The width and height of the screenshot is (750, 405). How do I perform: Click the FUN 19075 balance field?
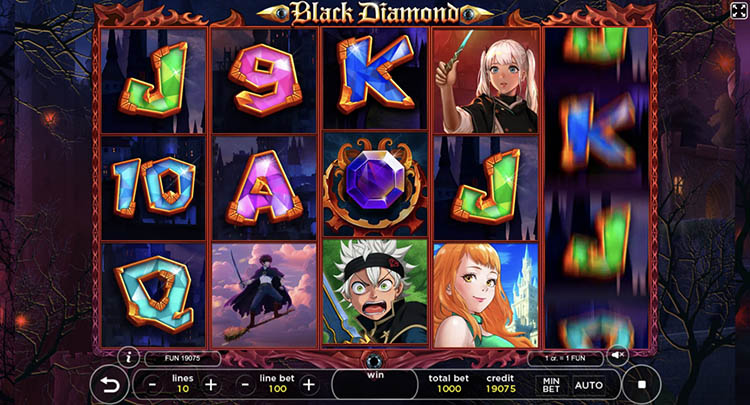(183, 358)
